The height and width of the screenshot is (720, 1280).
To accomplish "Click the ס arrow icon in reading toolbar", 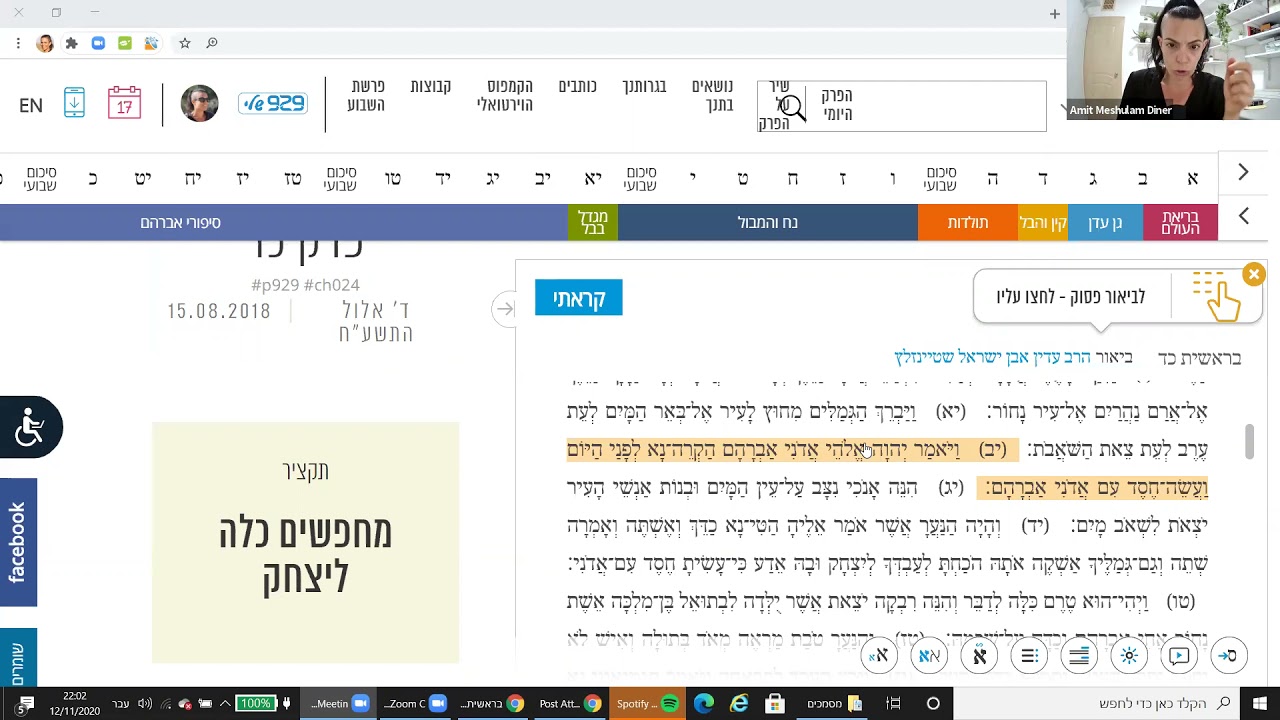I will (x=1227, y=656).
